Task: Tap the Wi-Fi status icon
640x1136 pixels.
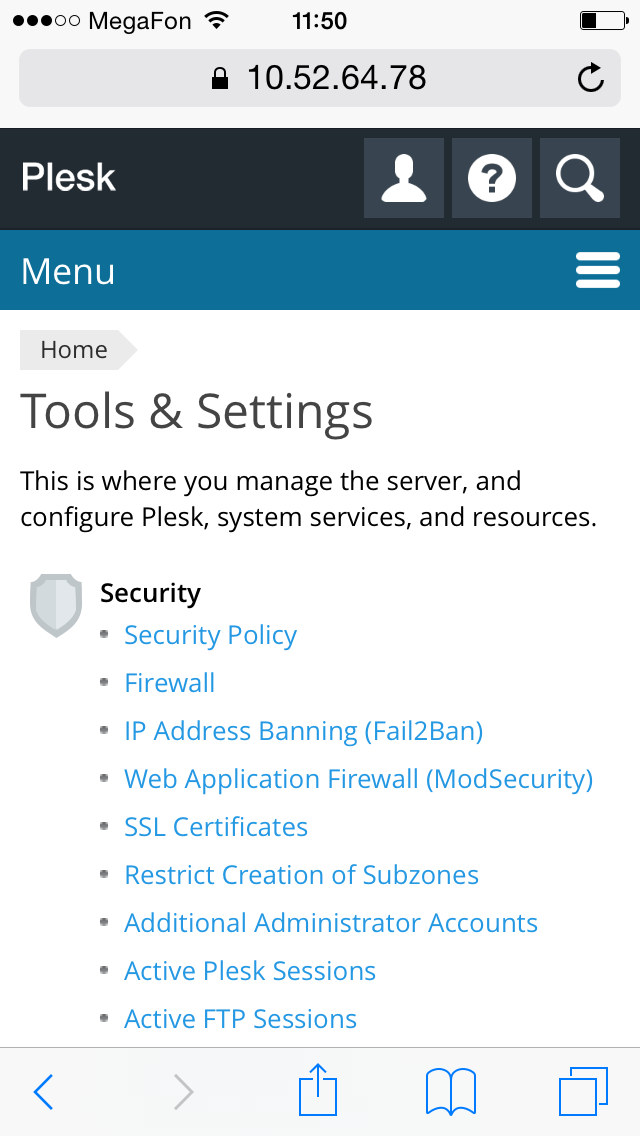Action: point(215,20)
